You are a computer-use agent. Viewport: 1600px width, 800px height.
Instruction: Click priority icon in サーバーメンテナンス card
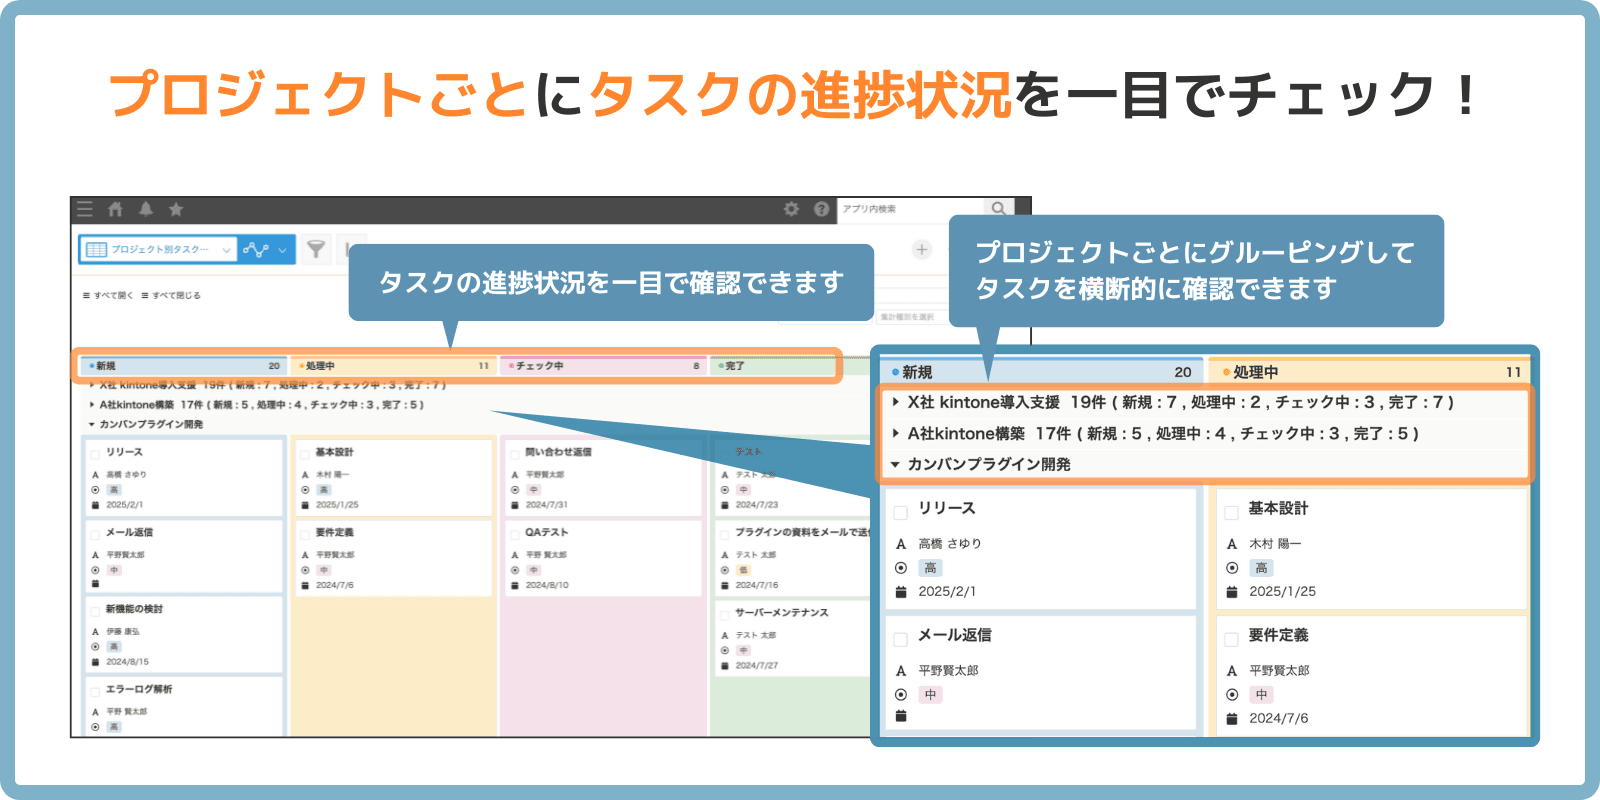point(725,650)
